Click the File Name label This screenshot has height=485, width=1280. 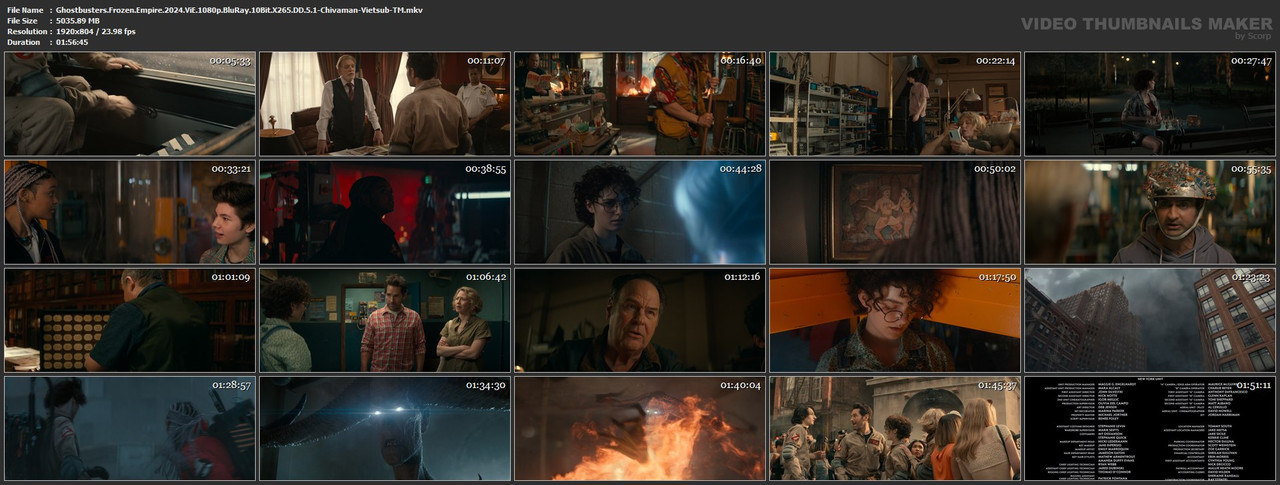(25, 9)
